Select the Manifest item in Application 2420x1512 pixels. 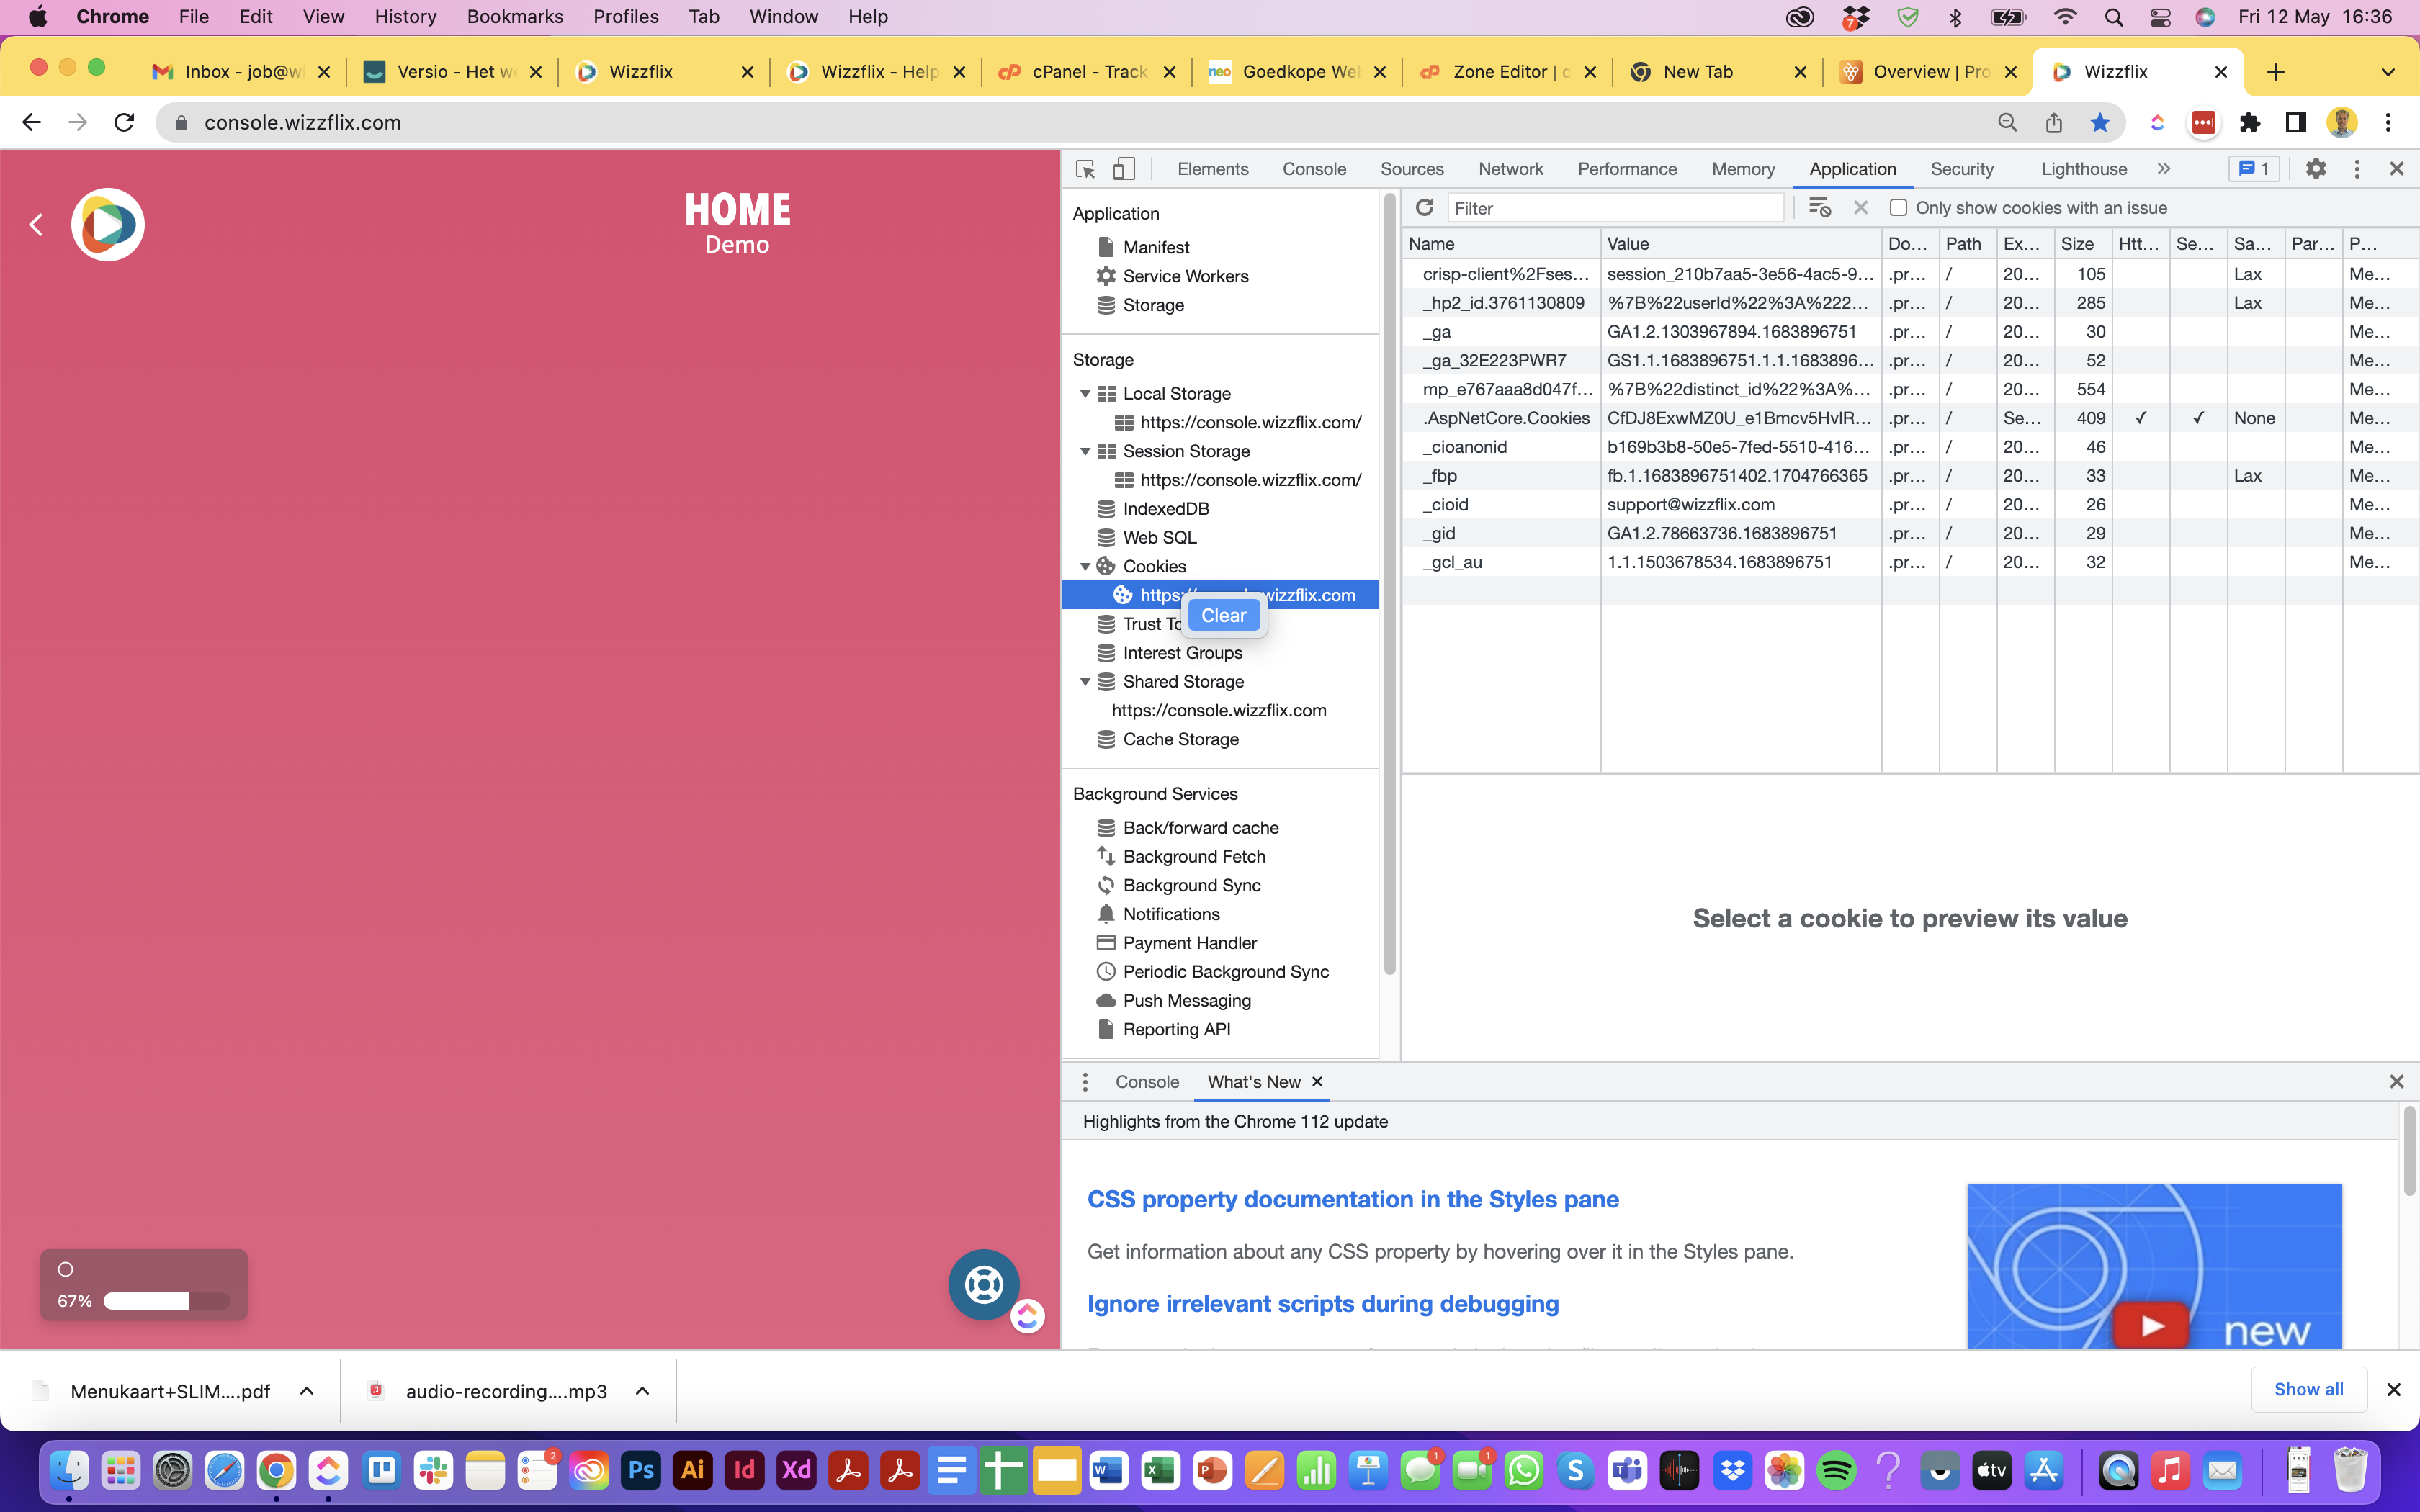(1155, 247)
